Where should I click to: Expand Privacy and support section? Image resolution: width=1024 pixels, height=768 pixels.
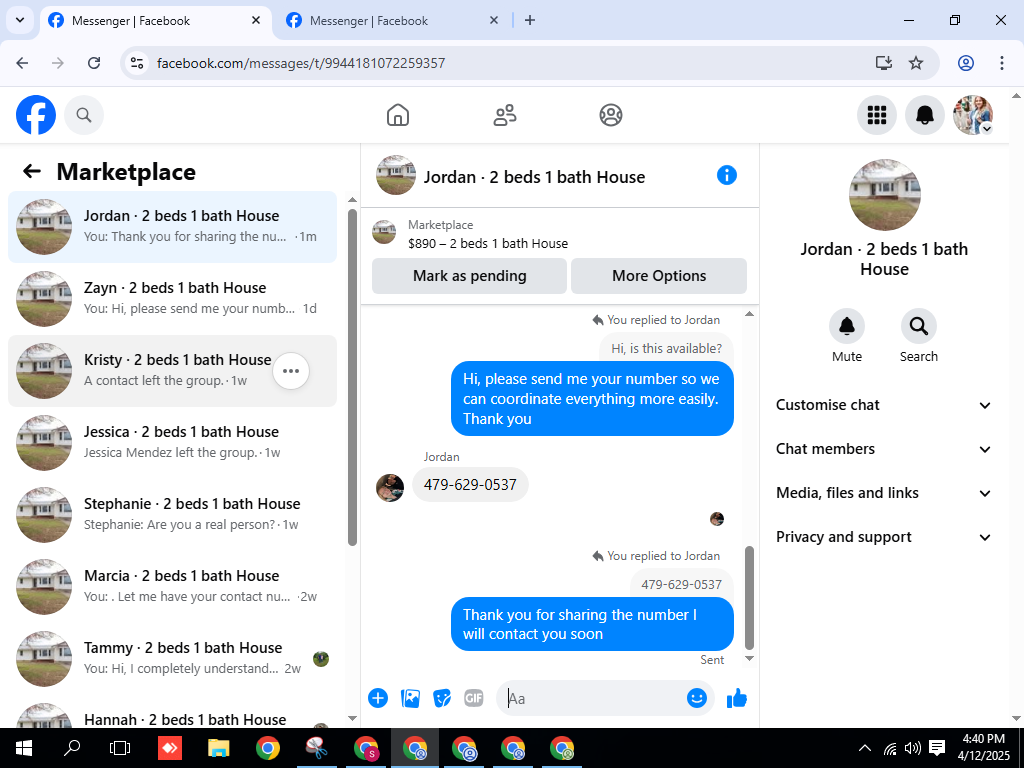pyautogui.click(x=884, y=537)
